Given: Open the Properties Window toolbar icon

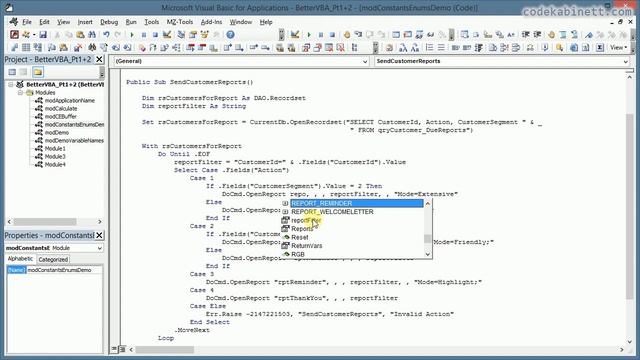Looking at the screenshot, I should (192, 35).
